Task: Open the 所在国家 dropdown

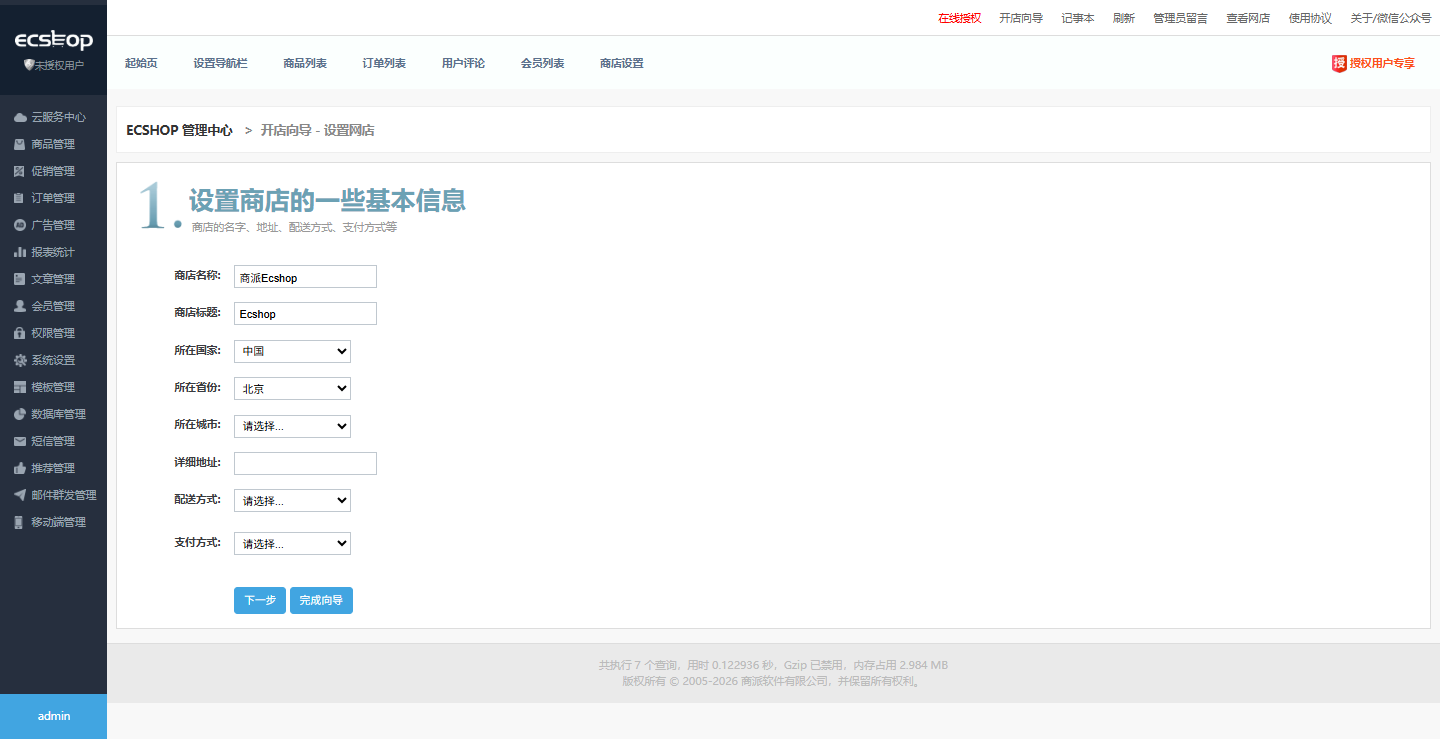Action: (292, 351)
